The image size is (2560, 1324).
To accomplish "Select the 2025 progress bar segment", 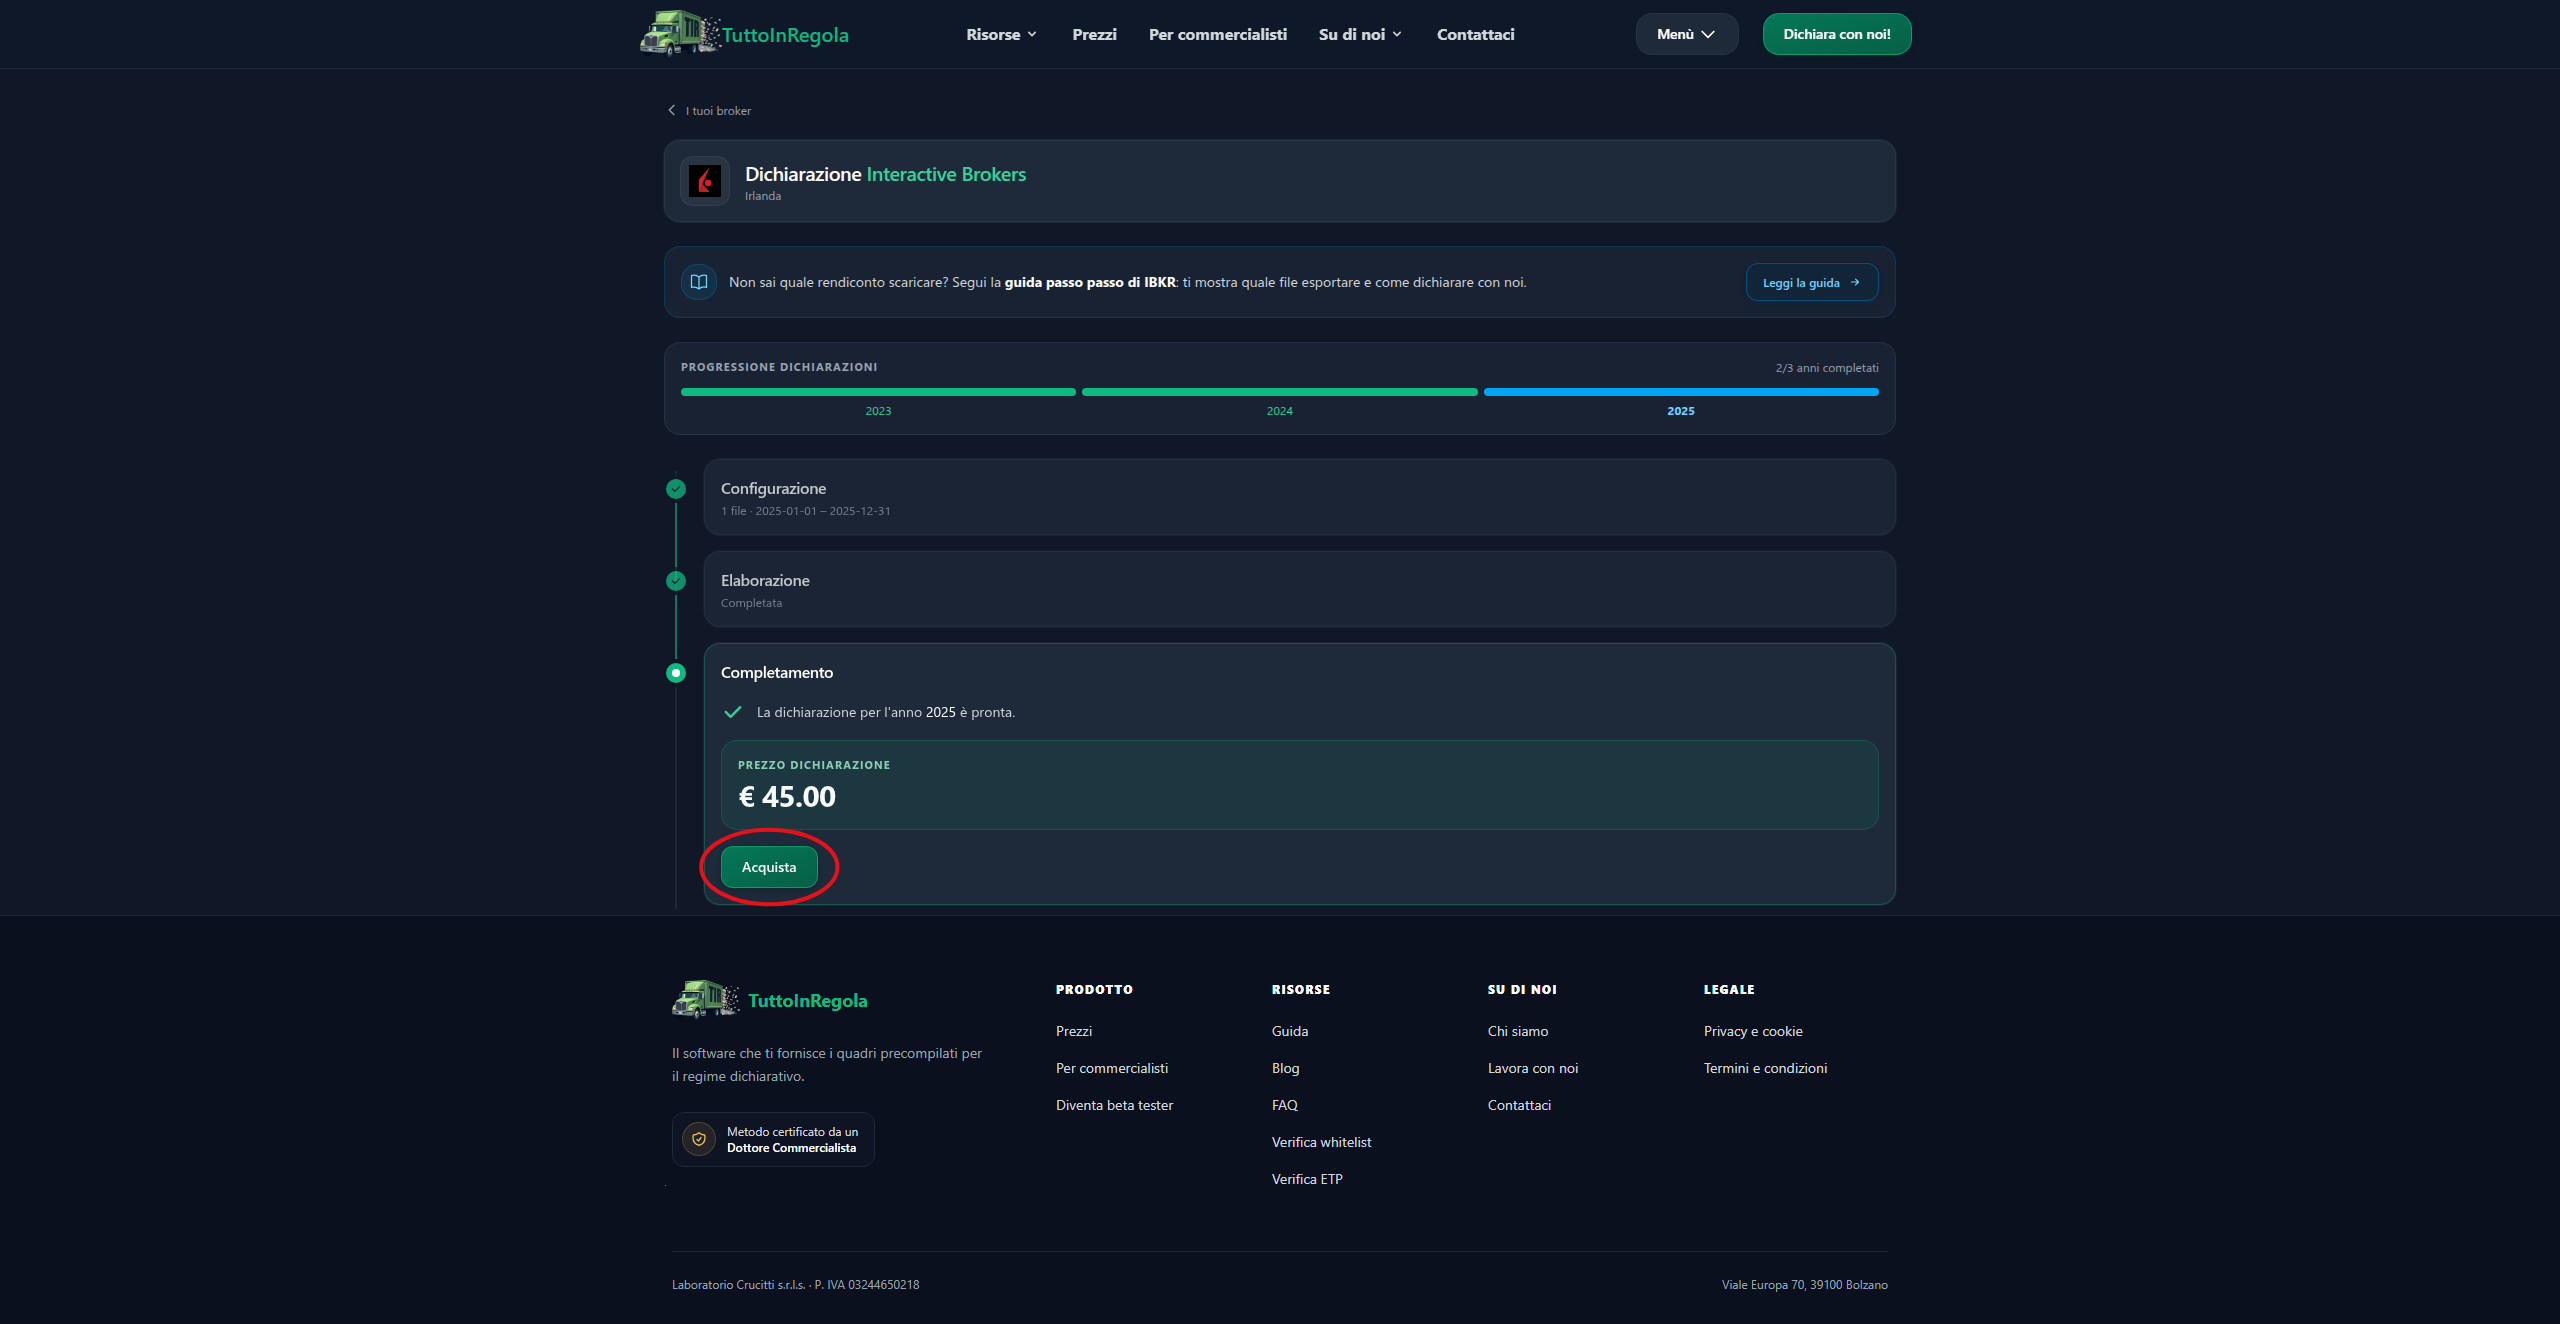I will coord(1680,392).
